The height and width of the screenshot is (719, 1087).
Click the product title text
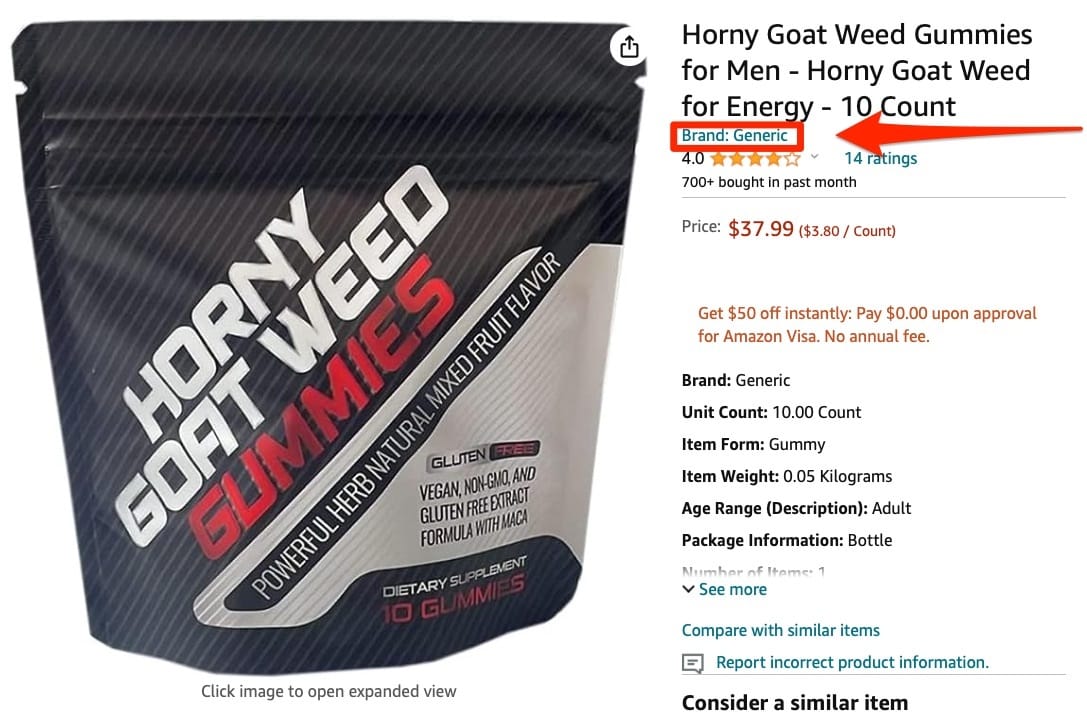pyautogui.click(x=857, y=70)
